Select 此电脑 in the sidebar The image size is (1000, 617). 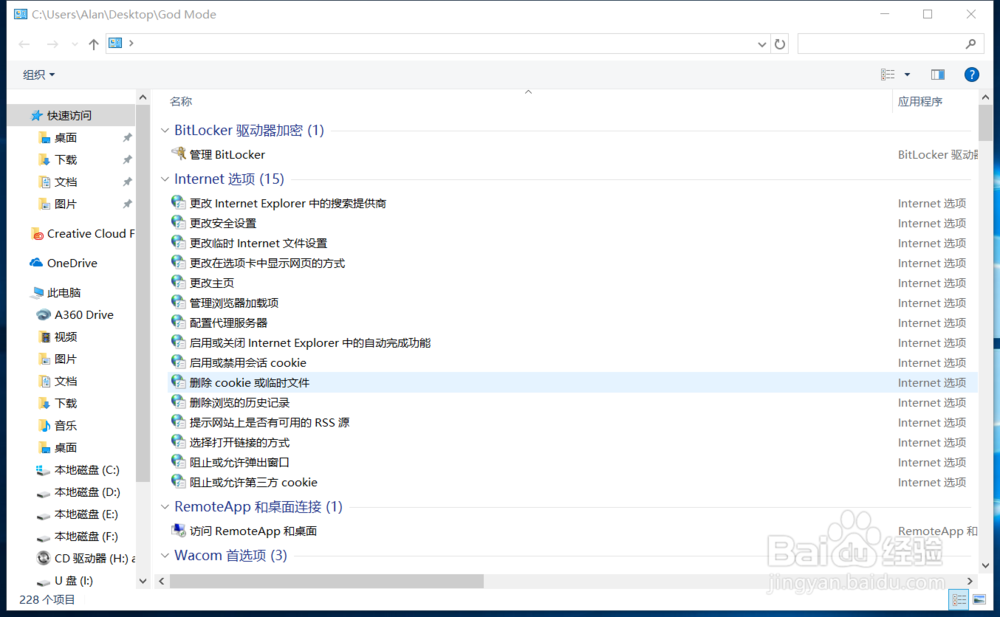point(63,293)
